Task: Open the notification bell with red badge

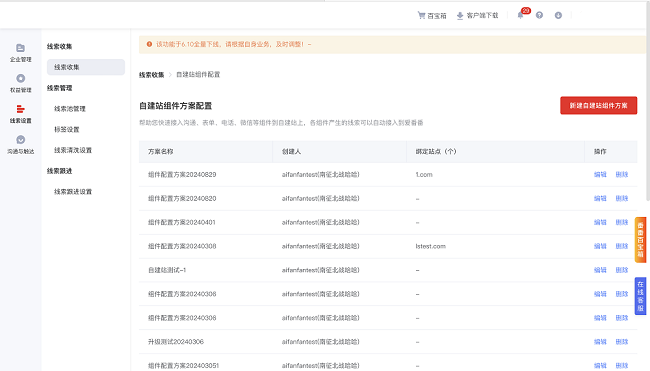Action: coord(520,15)
